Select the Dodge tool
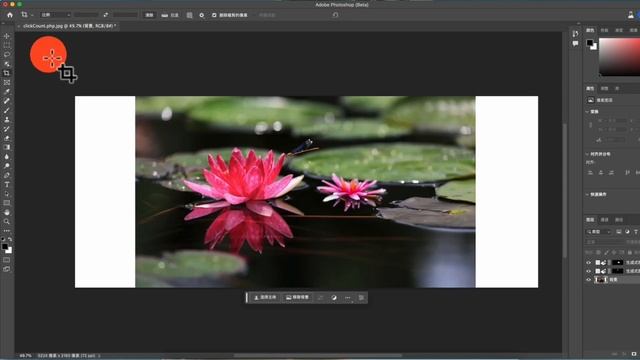Viewport: 640px width, 360px height. [7, 166]
